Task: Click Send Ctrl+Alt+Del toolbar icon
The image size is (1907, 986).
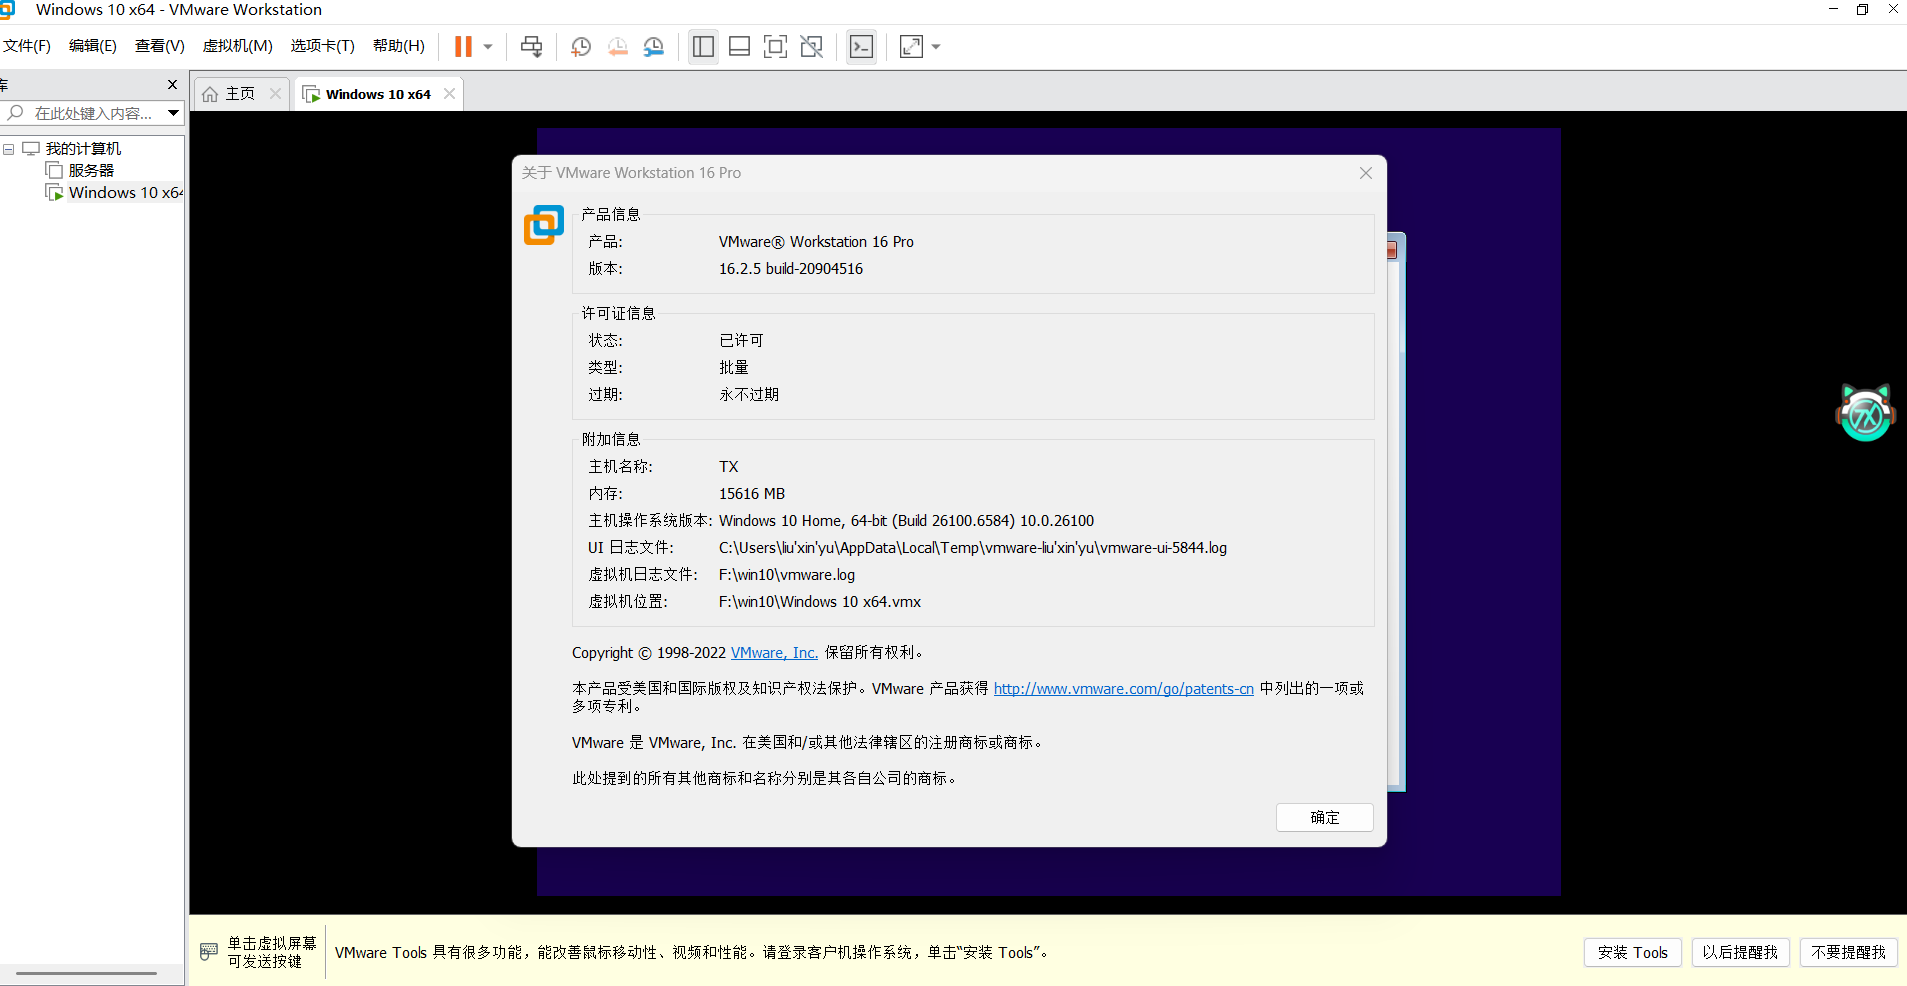Action: [532, 47]
